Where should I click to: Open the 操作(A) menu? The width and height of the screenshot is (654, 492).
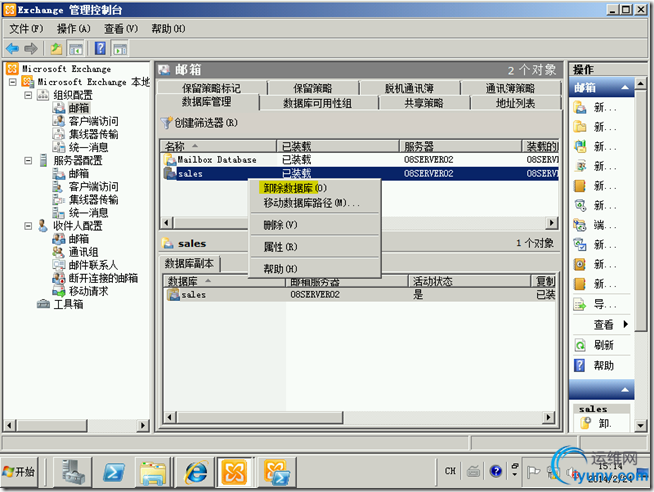click(73, 29)
